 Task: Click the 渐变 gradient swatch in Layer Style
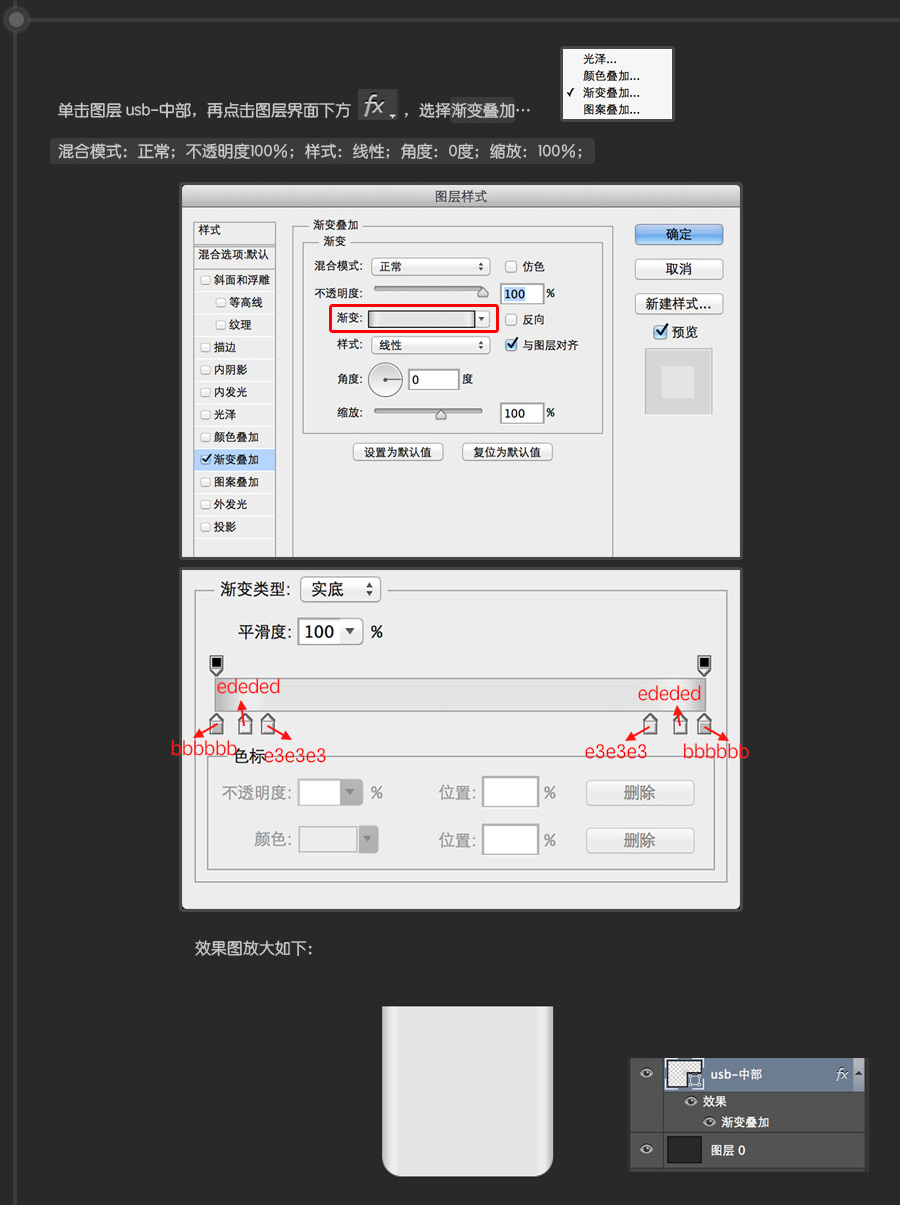tap(421, 319)
